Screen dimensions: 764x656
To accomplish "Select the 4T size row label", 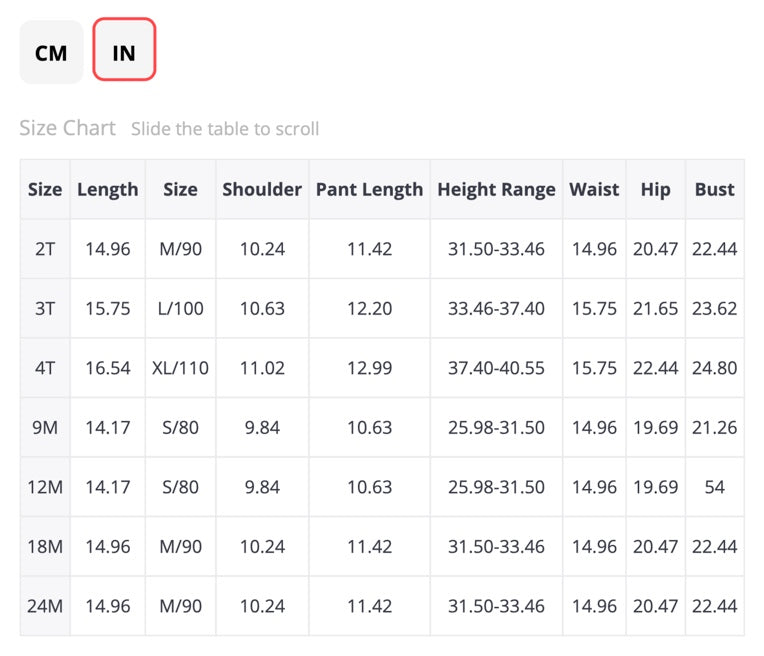I will click(45, 368).
